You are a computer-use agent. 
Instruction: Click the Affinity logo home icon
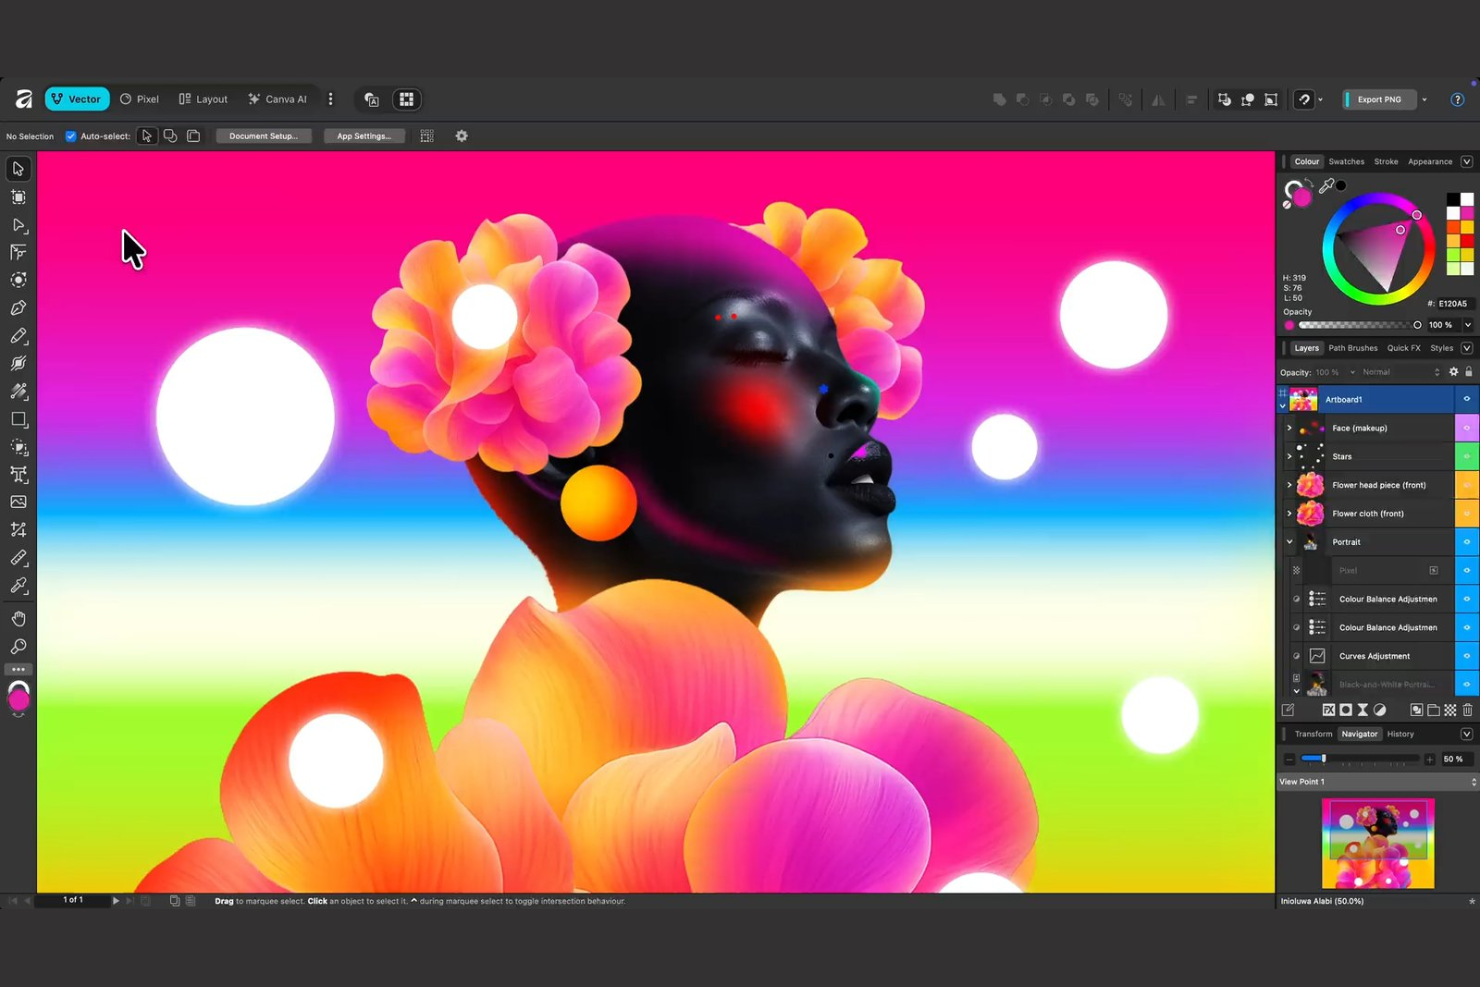pyautogui.click(x=23, y=99)
